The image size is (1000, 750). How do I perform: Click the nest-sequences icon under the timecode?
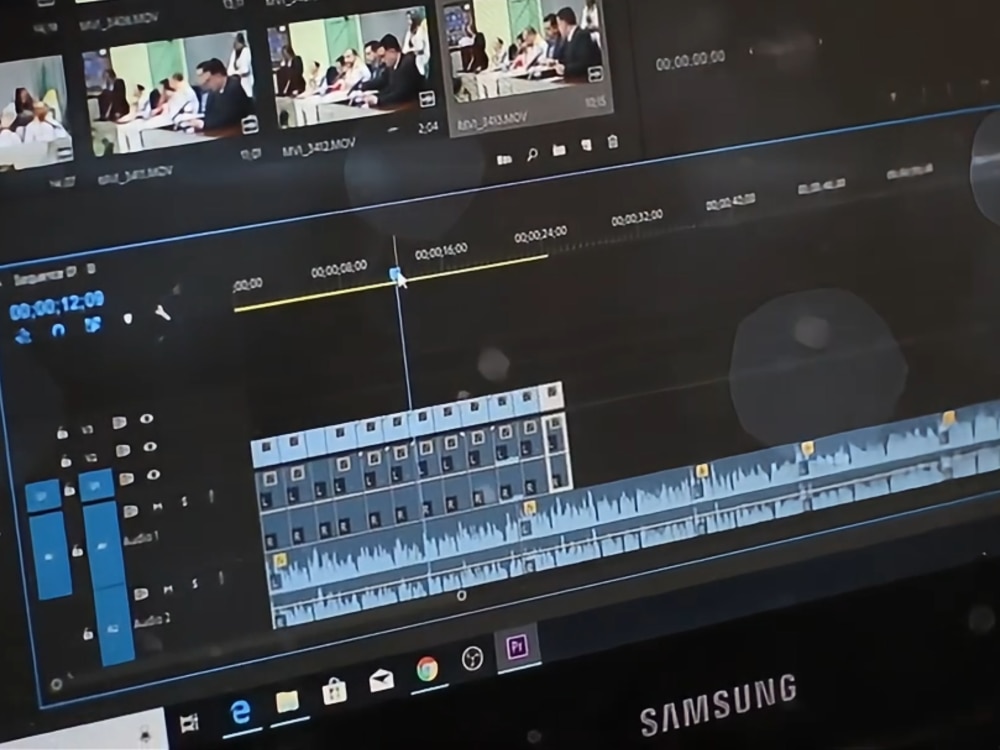click(23, 335)
